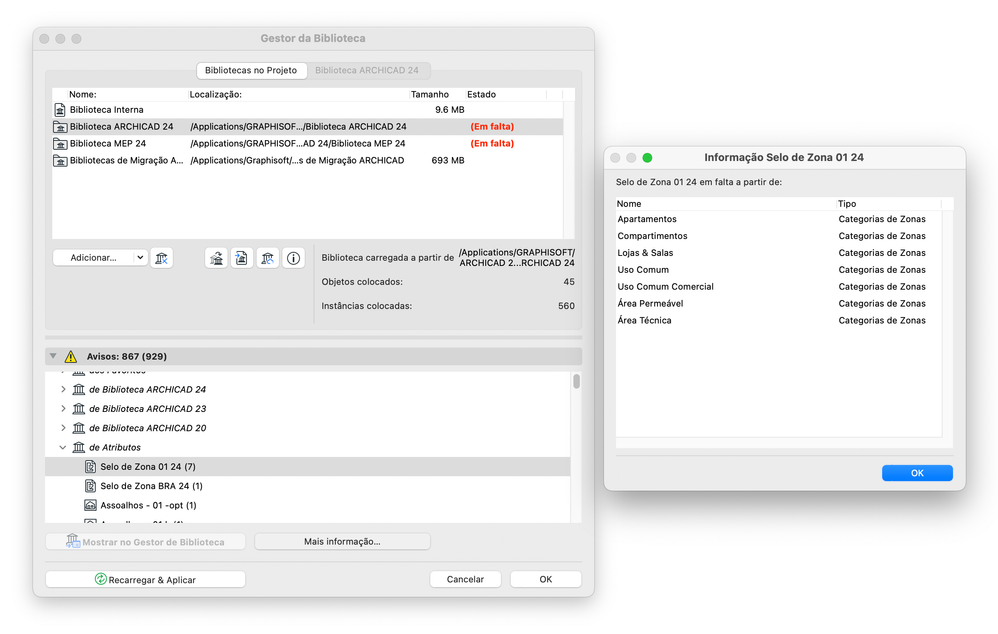The height and width of the screenshot is (634, 998).
Task: Select the Compartimentos row in info dialog
Action: 778,236
